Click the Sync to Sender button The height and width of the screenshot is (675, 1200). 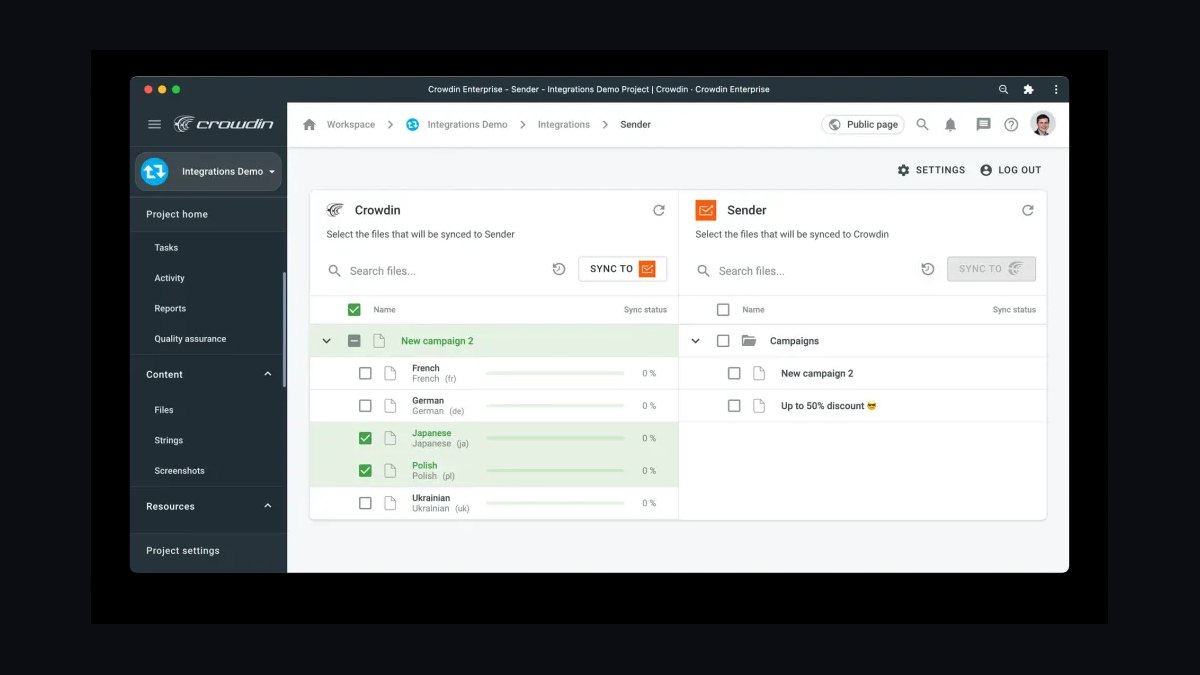(x=622, y=269)
